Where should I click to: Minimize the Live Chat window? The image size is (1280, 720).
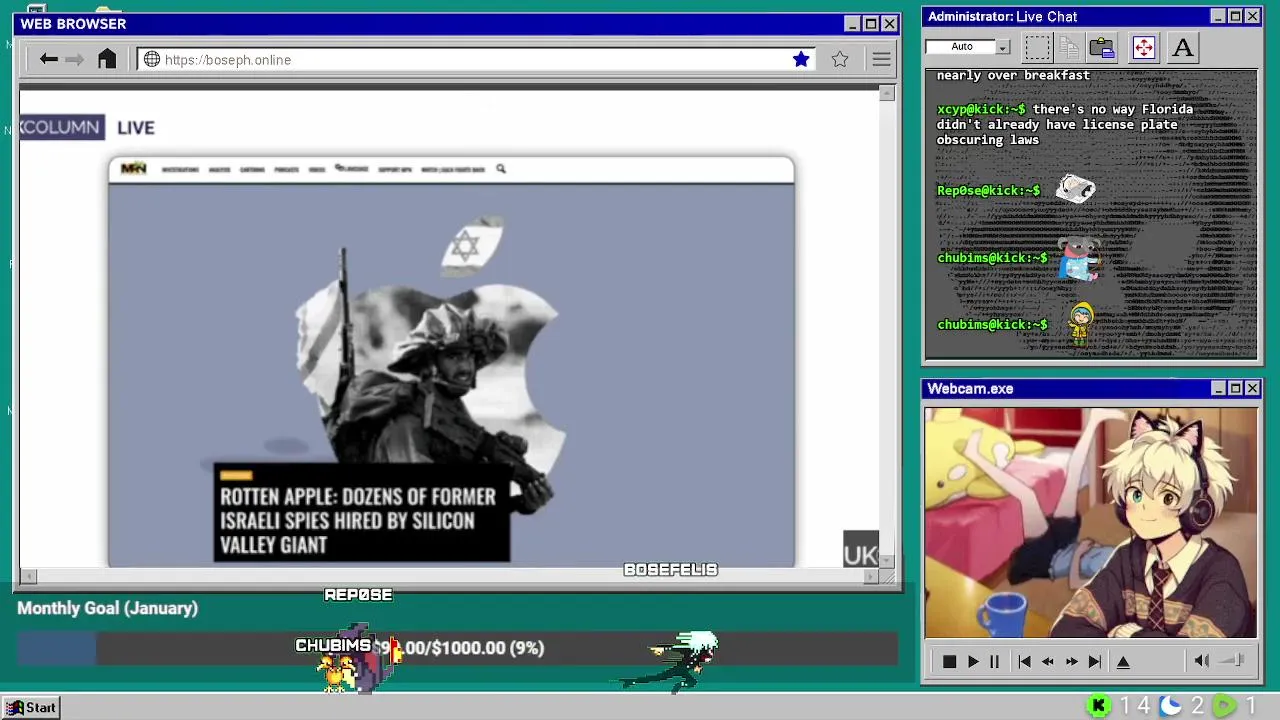pyautogui.click(x=1218, y=16)
